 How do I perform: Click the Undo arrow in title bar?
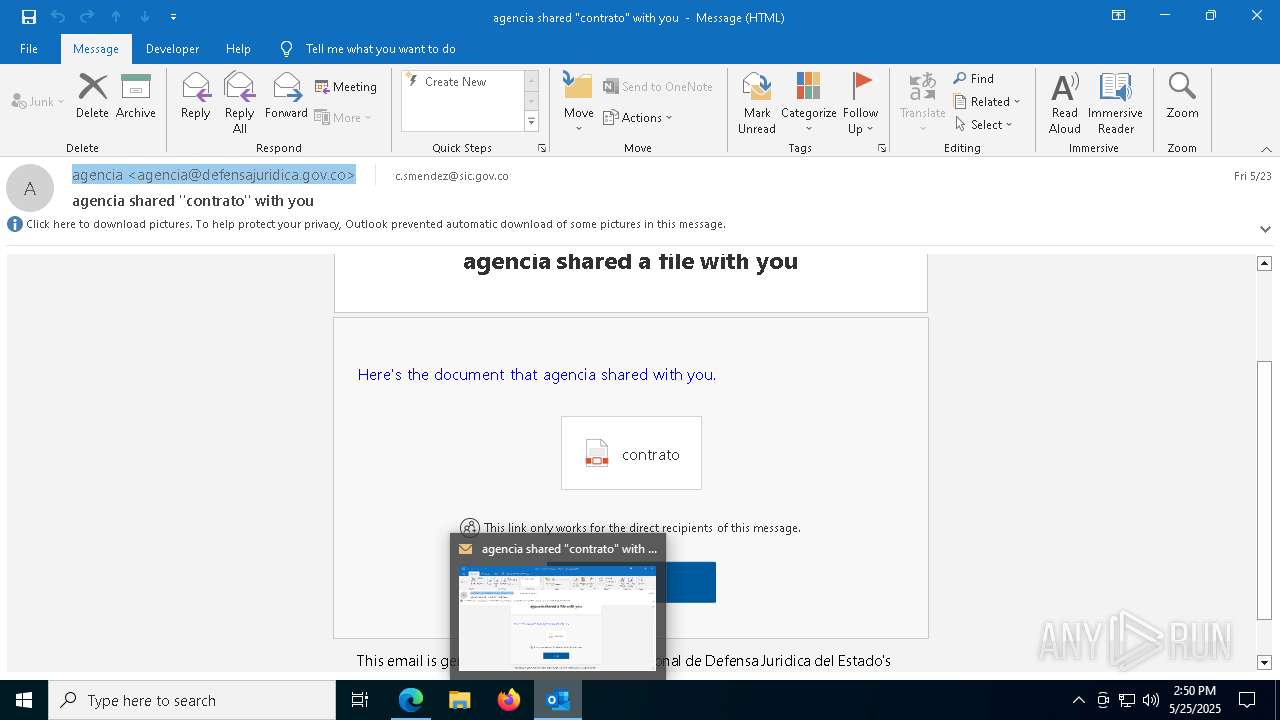point(58,17)
